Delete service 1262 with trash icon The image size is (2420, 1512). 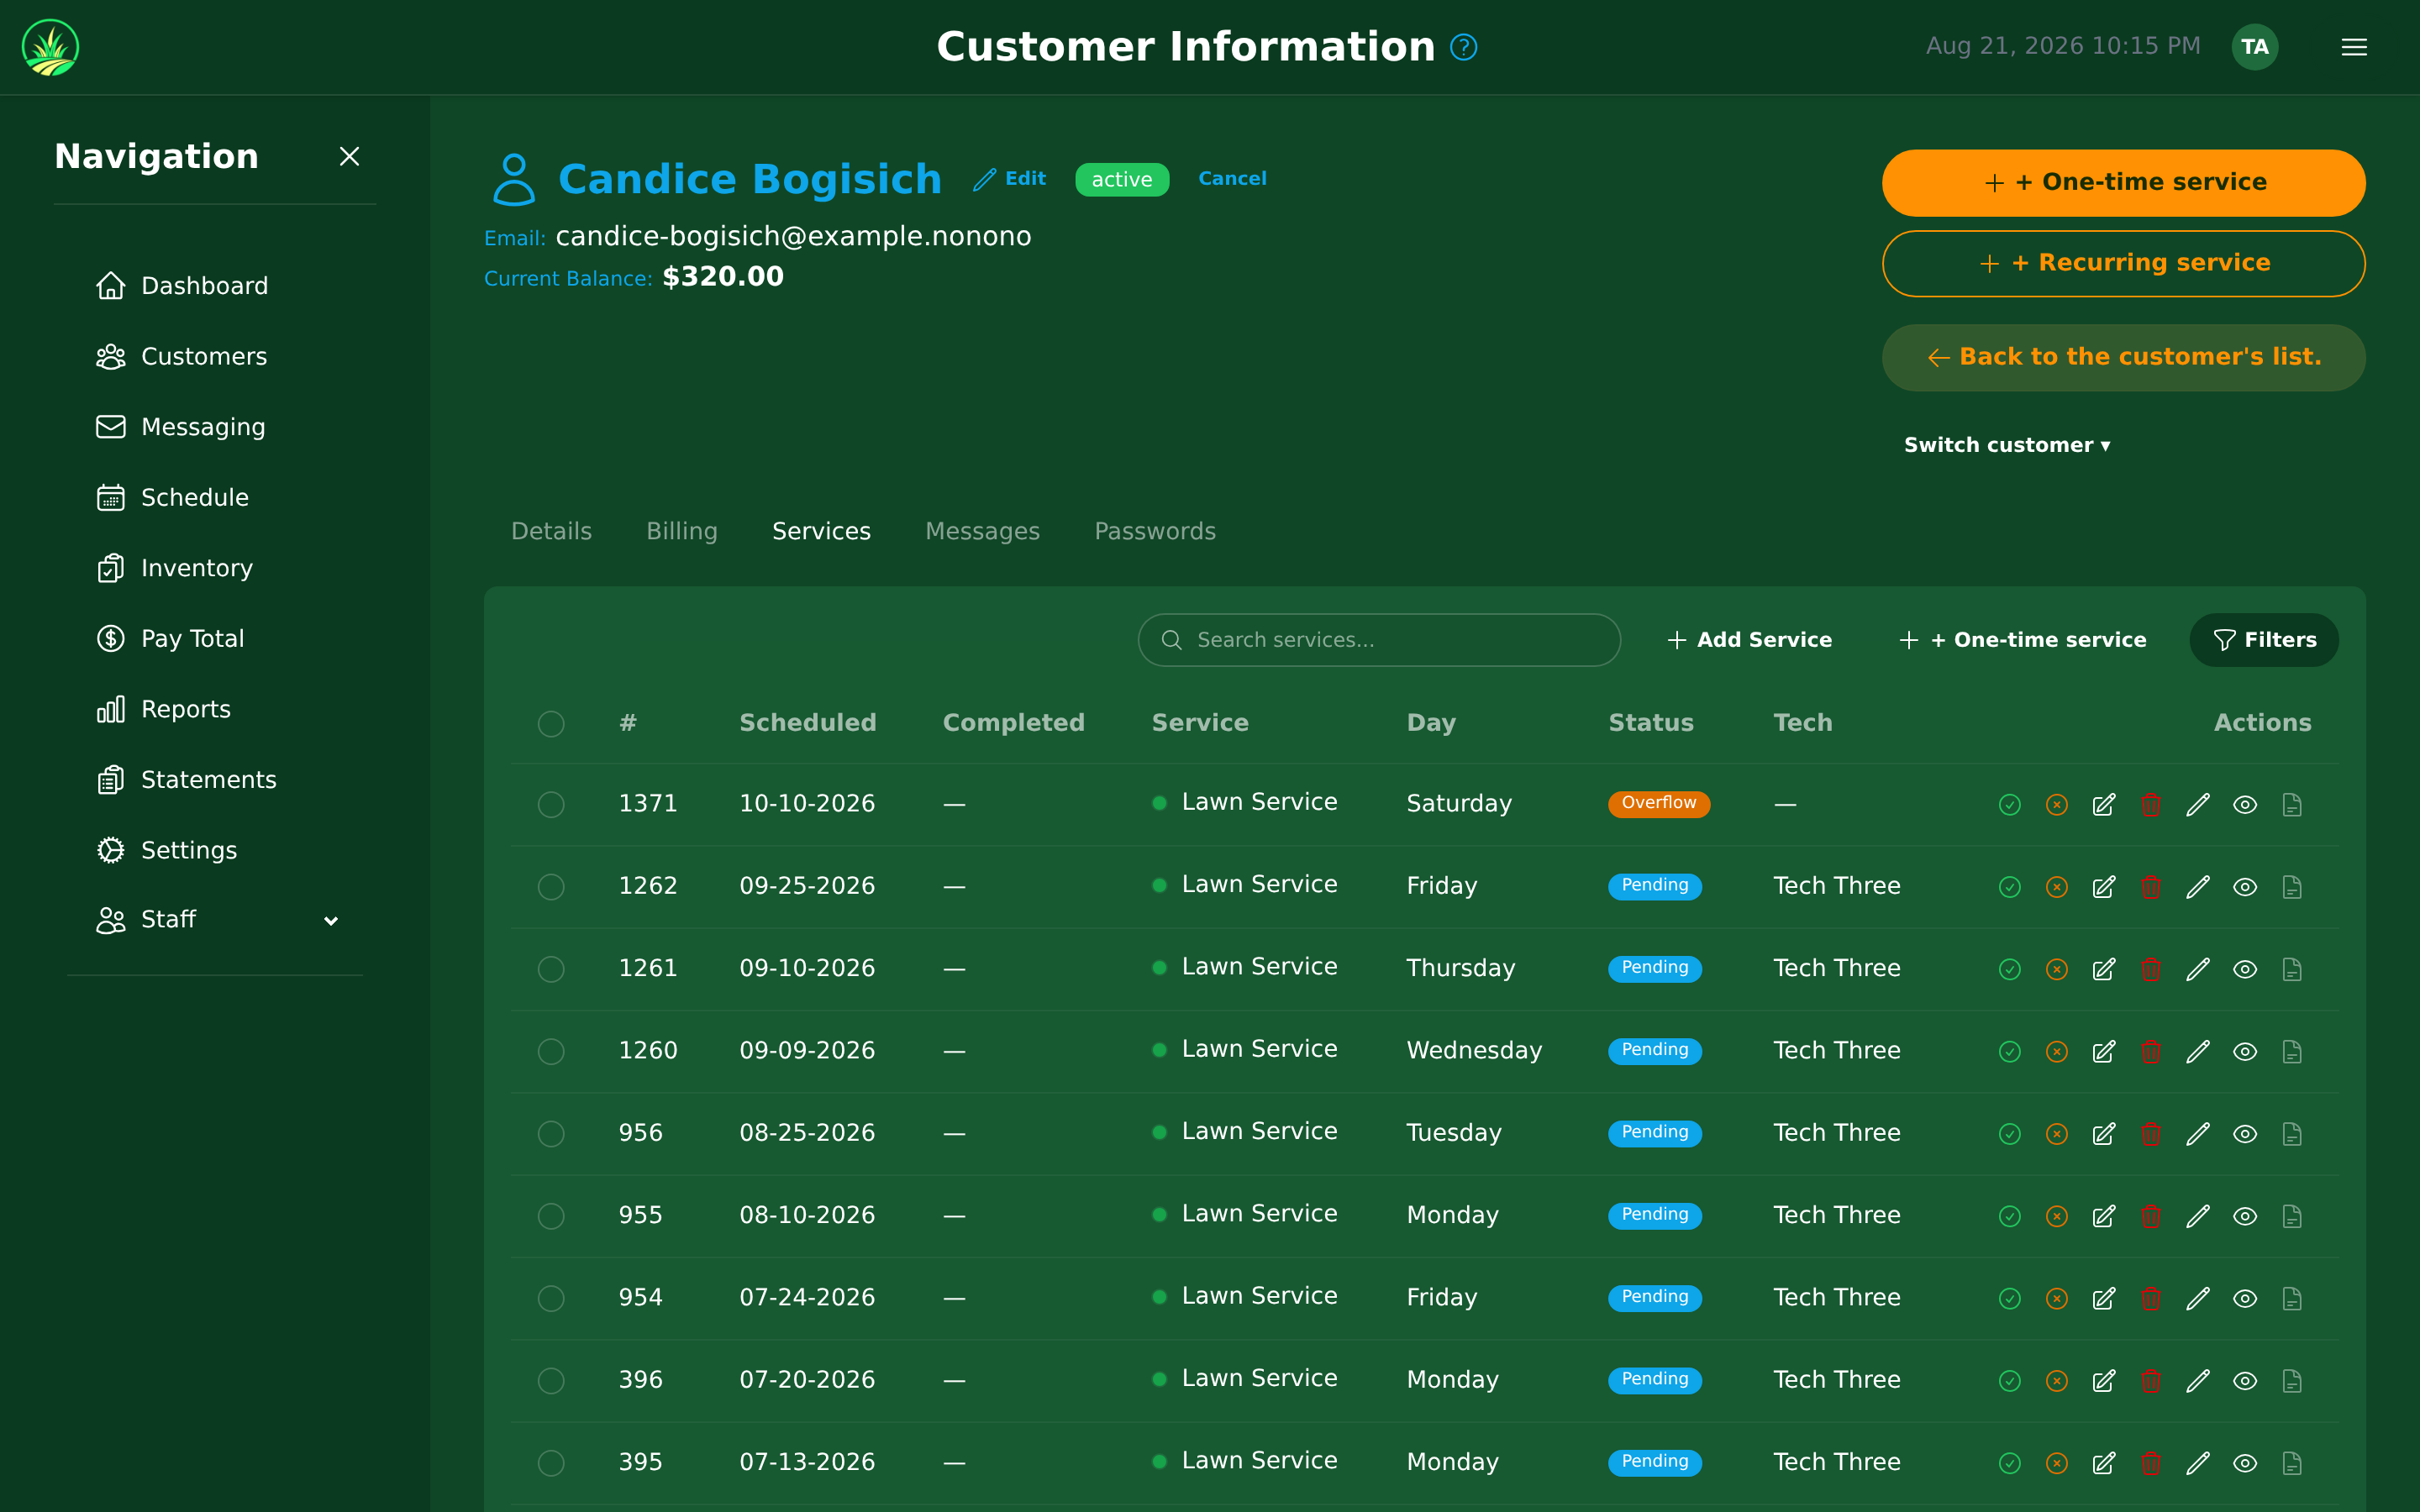(2151, 887)
